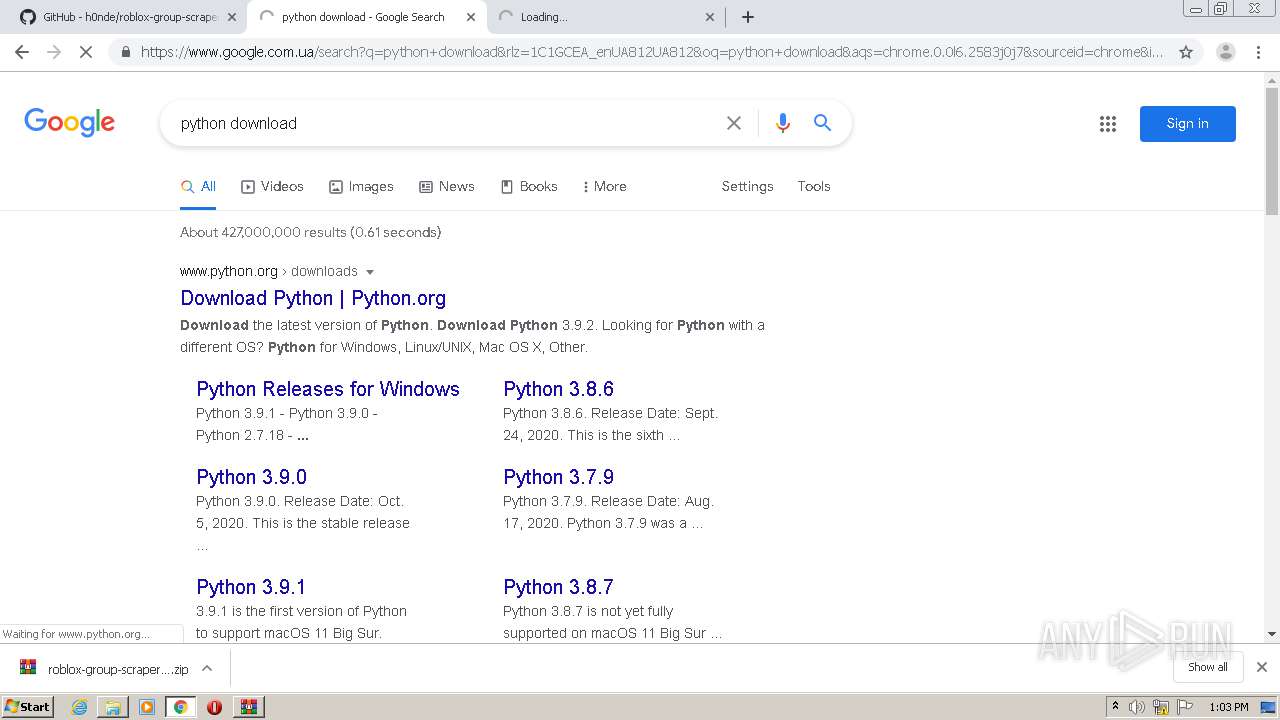
Task: Open Python 3.9.0 link
Action: point(251,477)
